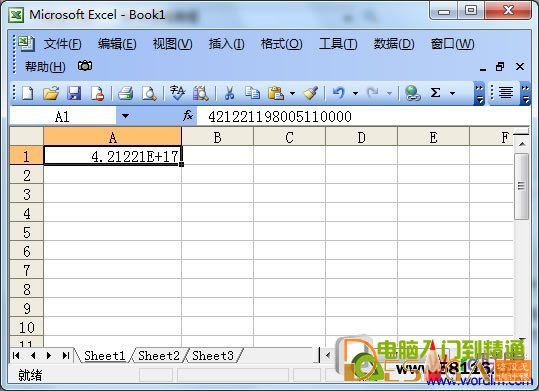Select column A header
The image size is (539, 391).
(113, 137)
